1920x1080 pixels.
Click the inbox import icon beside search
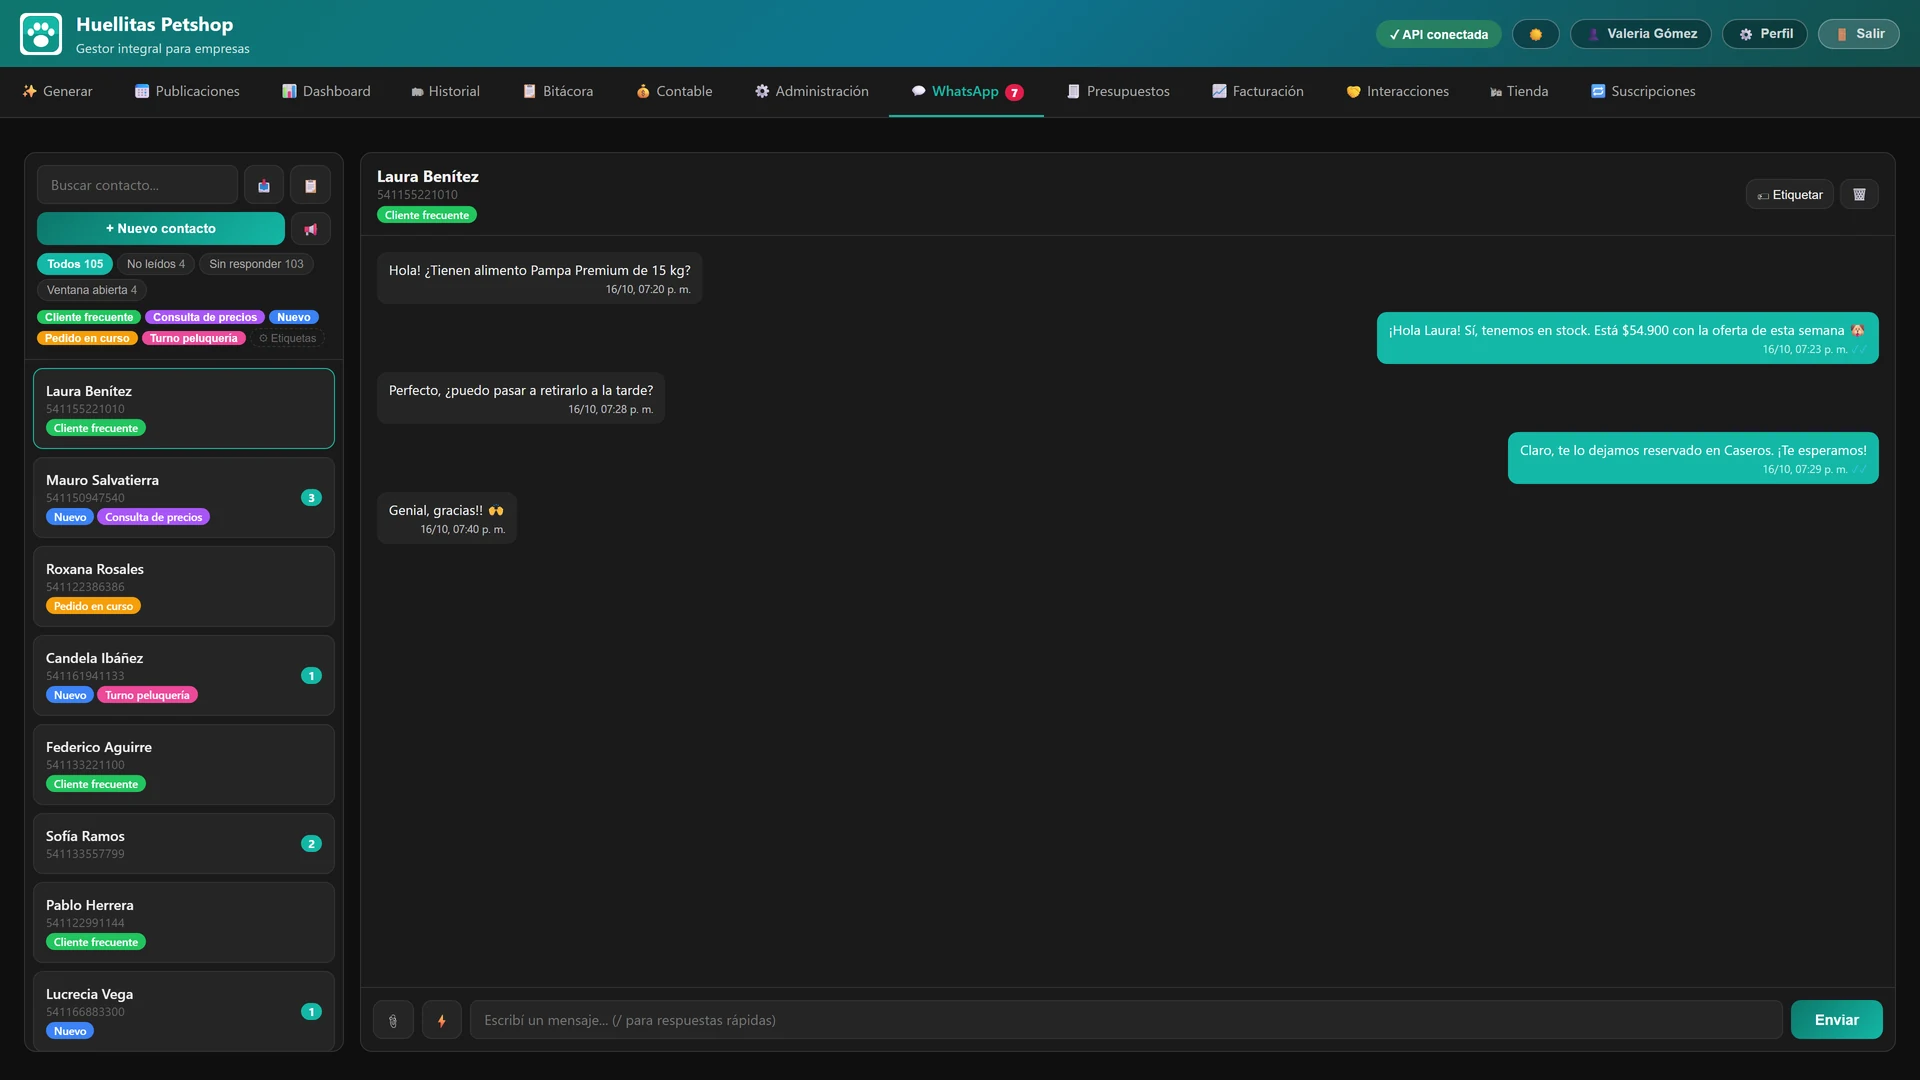[264, 185]
